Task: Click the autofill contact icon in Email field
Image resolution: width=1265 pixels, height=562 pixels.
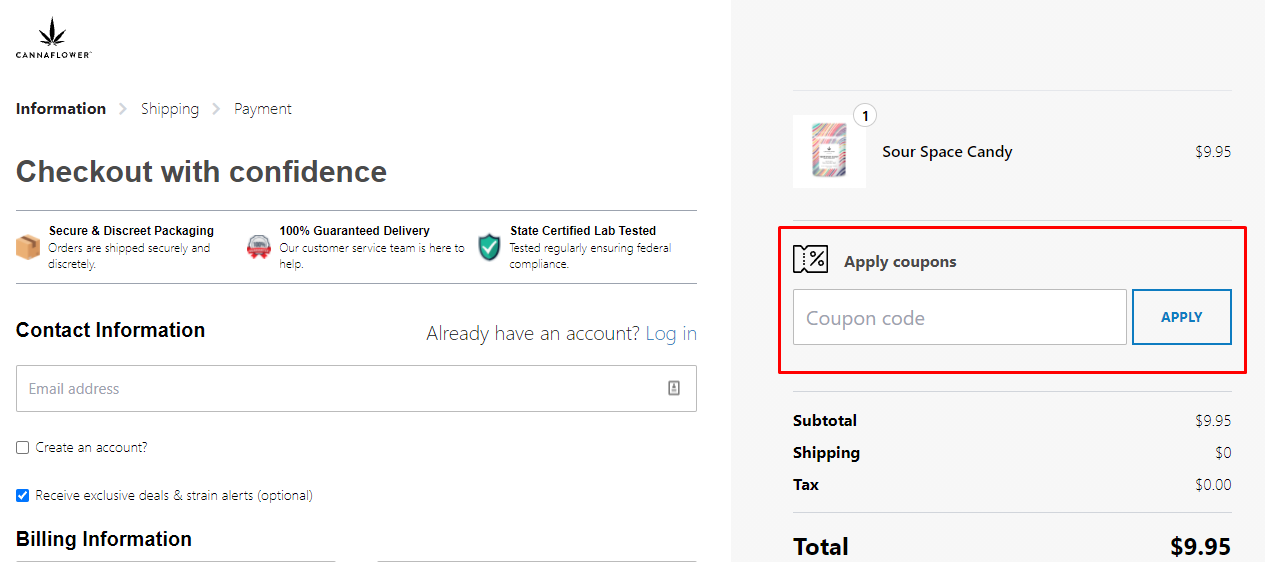Action: (x=674, y=388)
